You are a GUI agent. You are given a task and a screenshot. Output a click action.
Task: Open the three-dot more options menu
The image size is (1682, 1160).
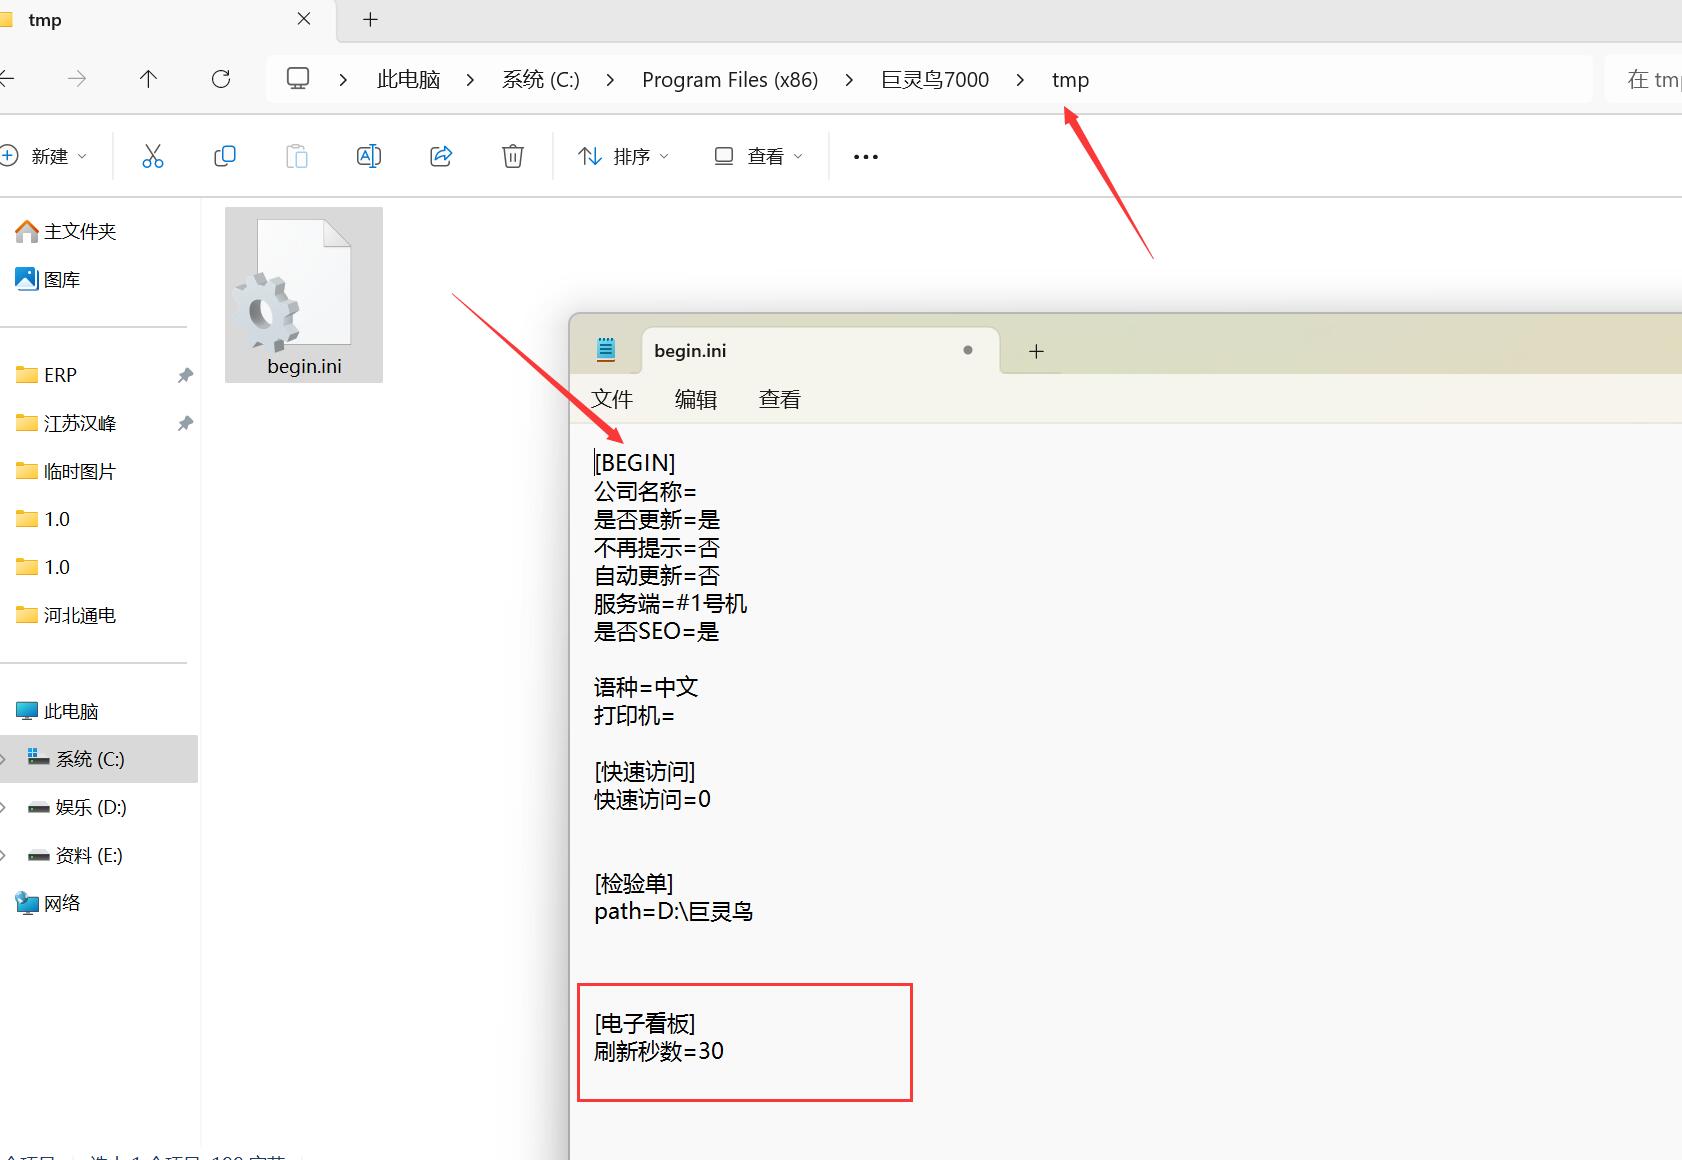[865, 157]
